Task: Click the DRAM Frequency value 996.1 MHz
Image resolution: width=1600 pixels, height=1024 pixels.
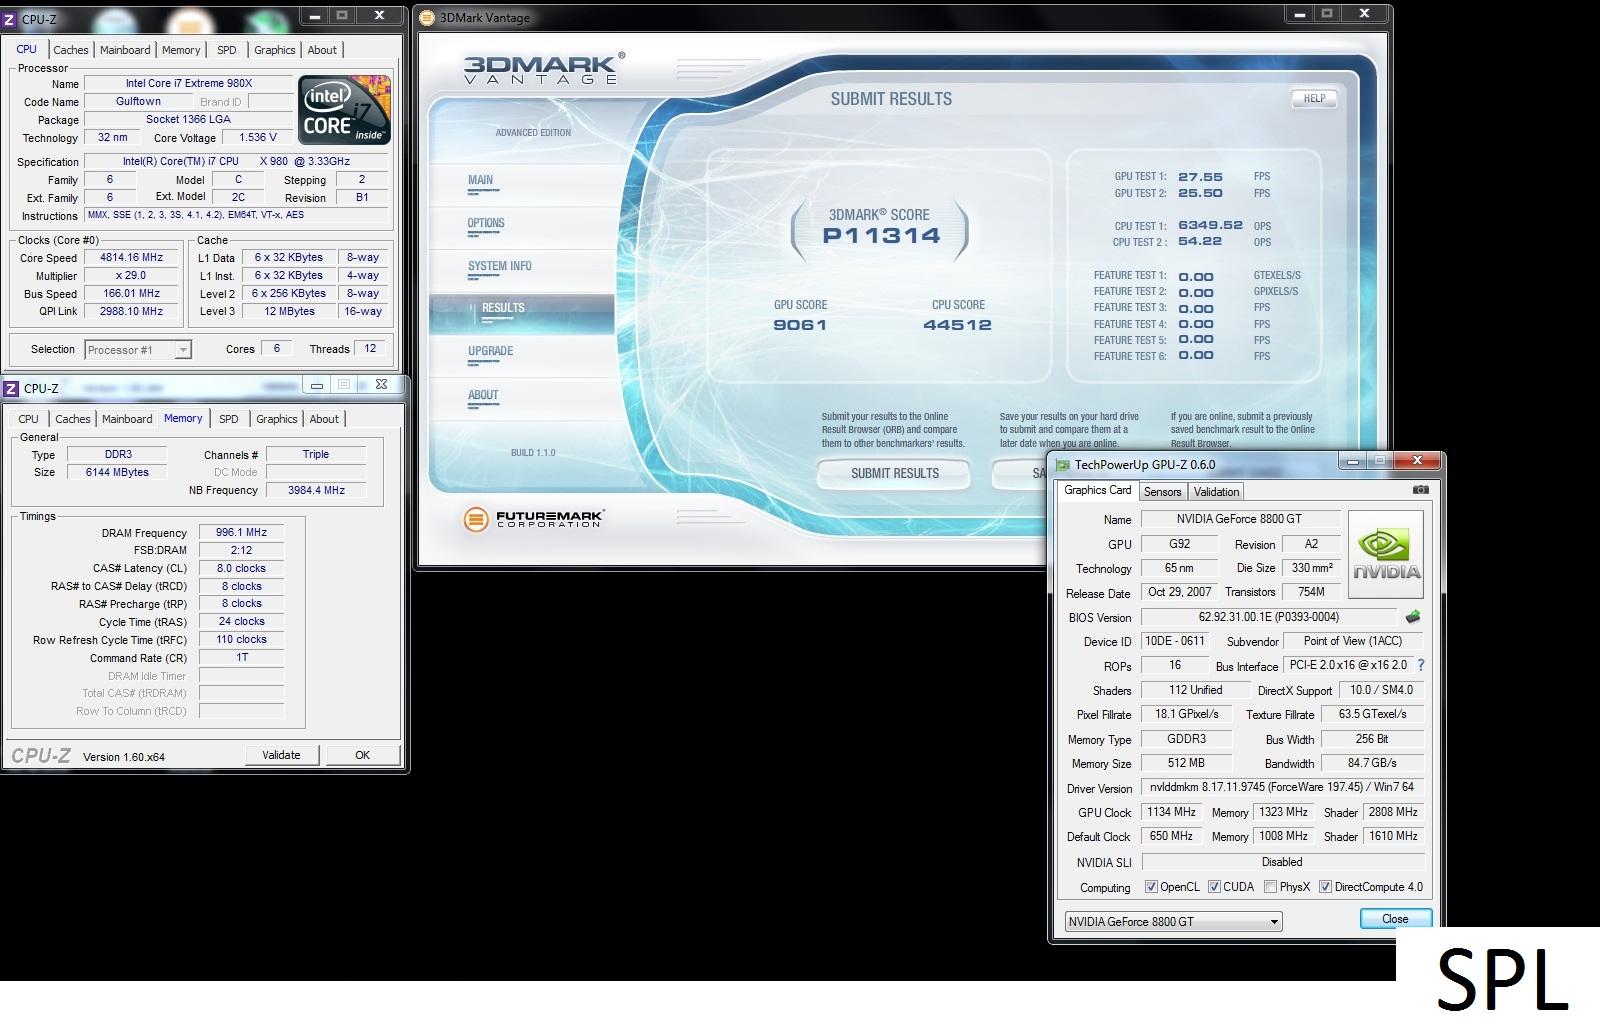Action: coord(241,533)
